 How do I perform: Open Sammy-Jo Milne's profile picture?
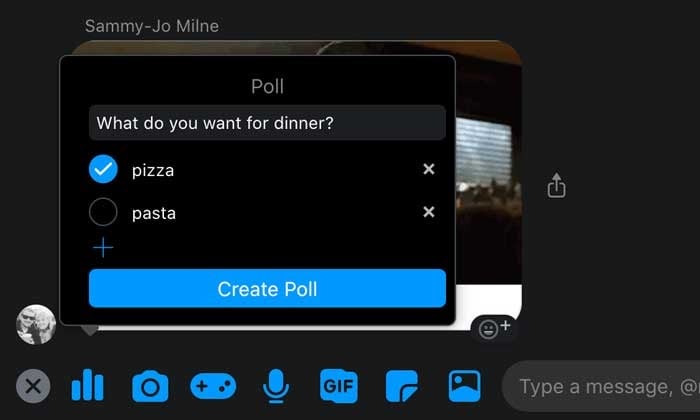(36, 324)
